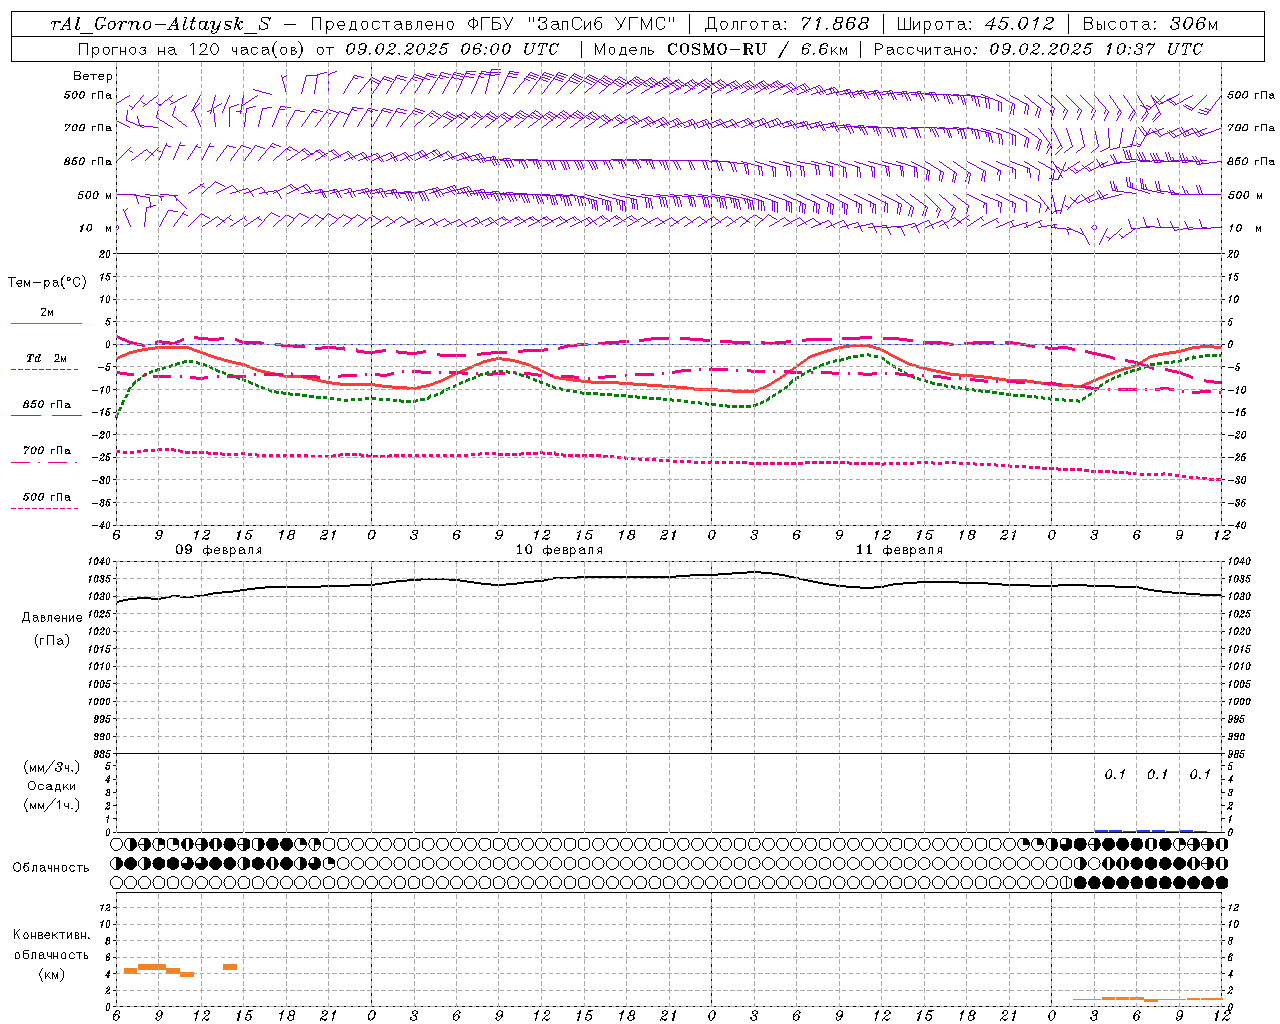Click the Тем-ра(°C) temperature panel title
Viewport: 1280px width, 1024px height.
[47, 283]
